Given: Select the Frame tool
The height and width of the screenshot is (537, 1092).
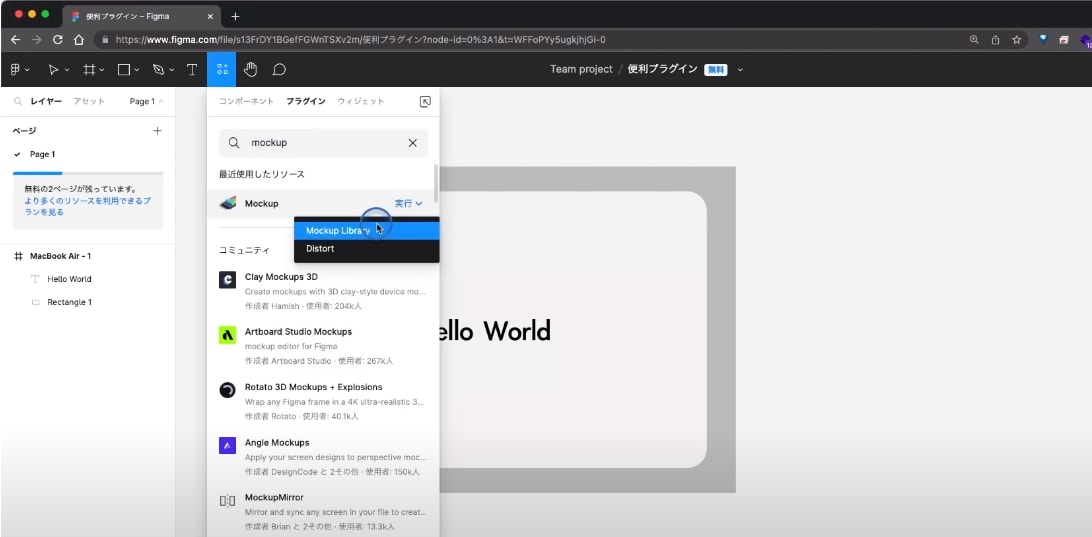Looking at the screenshot, I should (89, 70).
